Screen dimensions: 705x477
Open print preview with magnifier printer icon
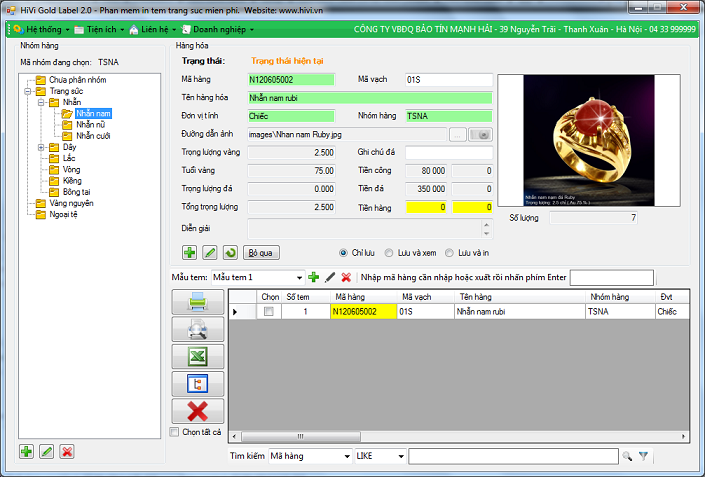(198, 329)
